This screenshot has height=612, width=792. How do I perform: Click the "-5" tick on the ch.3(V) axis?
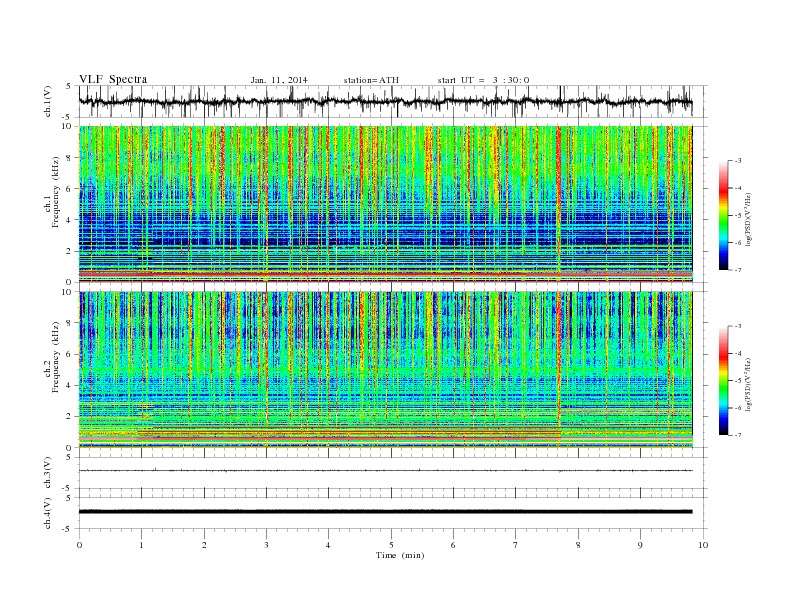[x=68, y=489]
